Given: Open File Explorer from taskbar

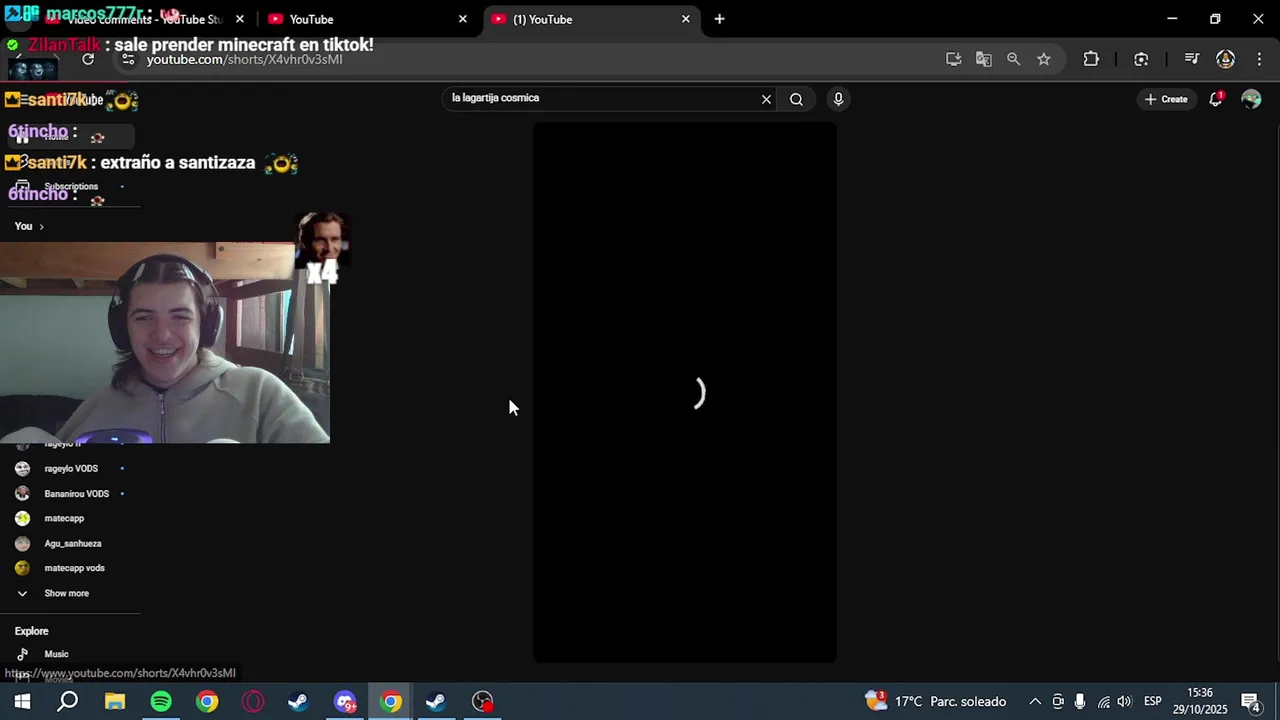Looking at the screenshot, I should click(x=115, y=701).
